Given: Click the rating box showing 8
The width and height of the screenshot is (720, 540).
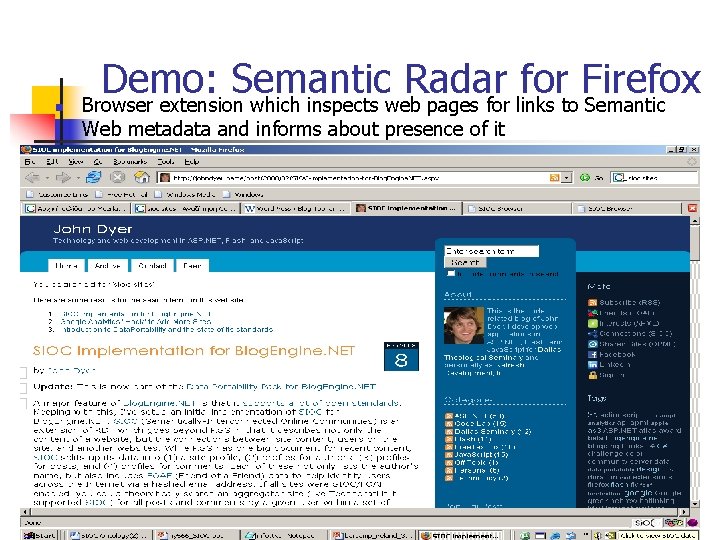Looking at the screenshot, I should (401, 356).
